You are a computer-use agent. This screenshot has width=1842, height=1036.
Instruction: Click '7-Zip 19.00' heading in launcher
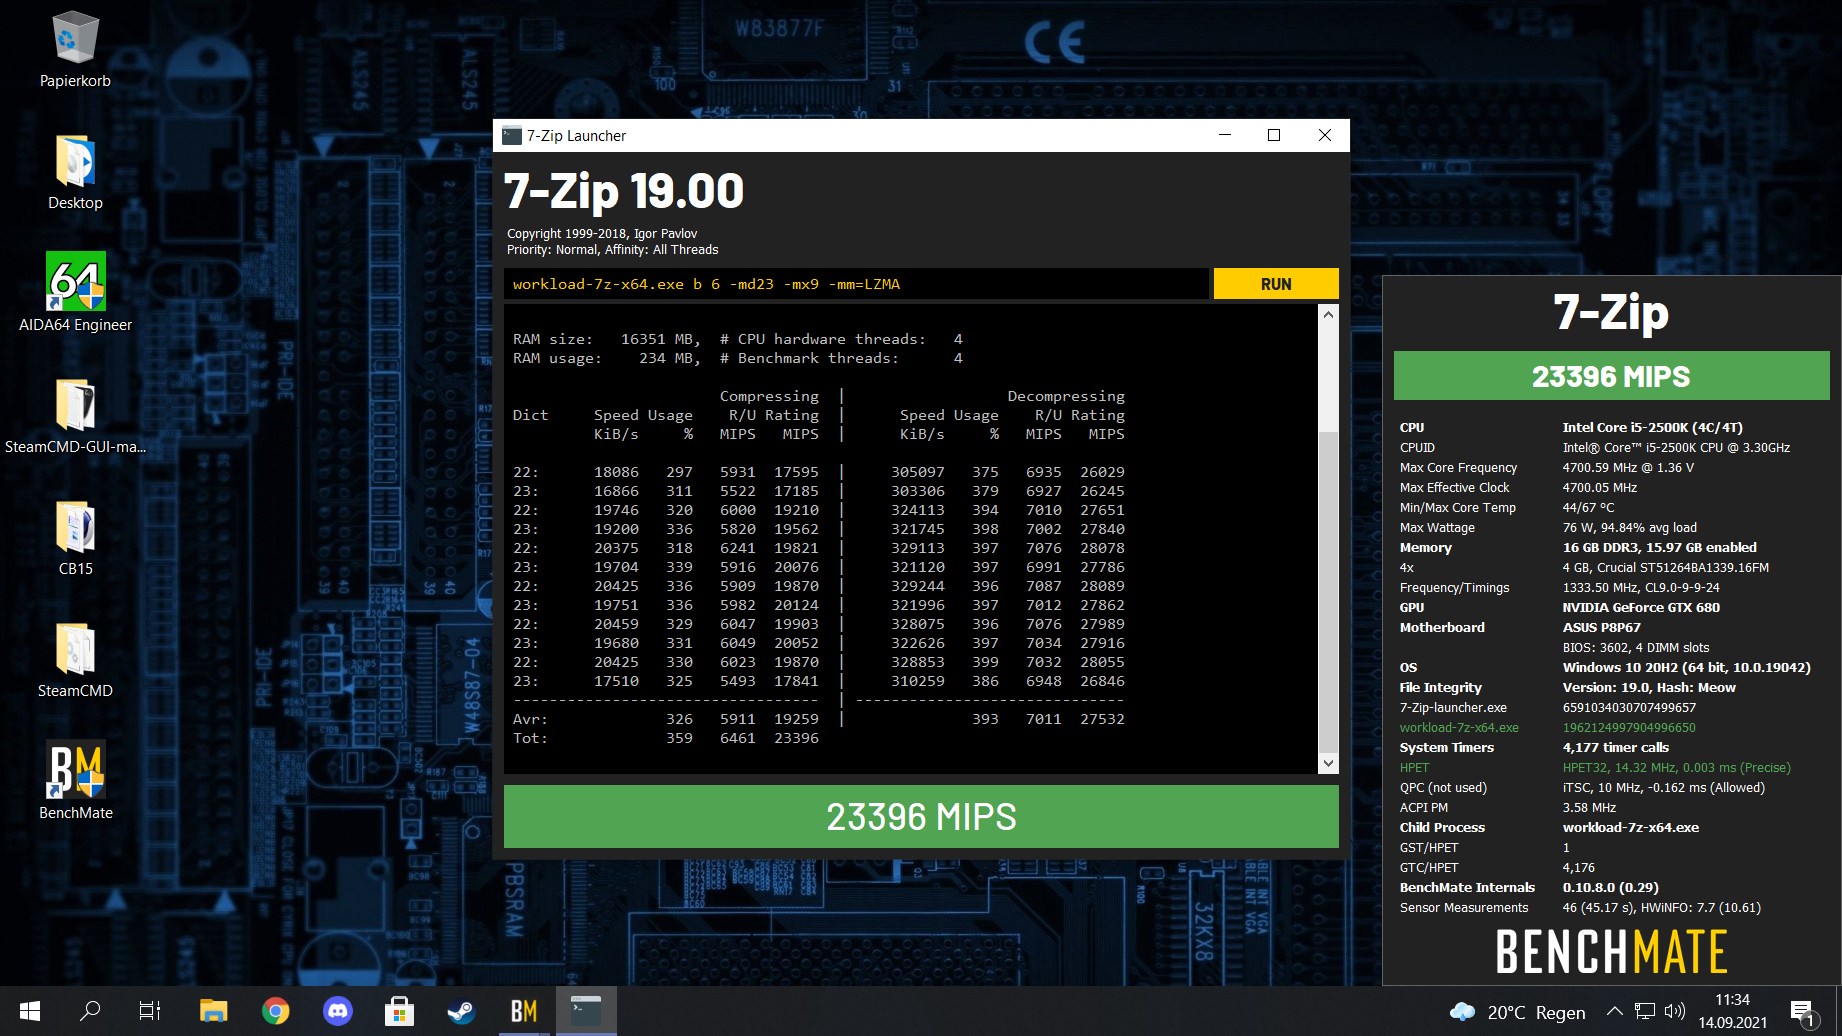click(624, 192)
